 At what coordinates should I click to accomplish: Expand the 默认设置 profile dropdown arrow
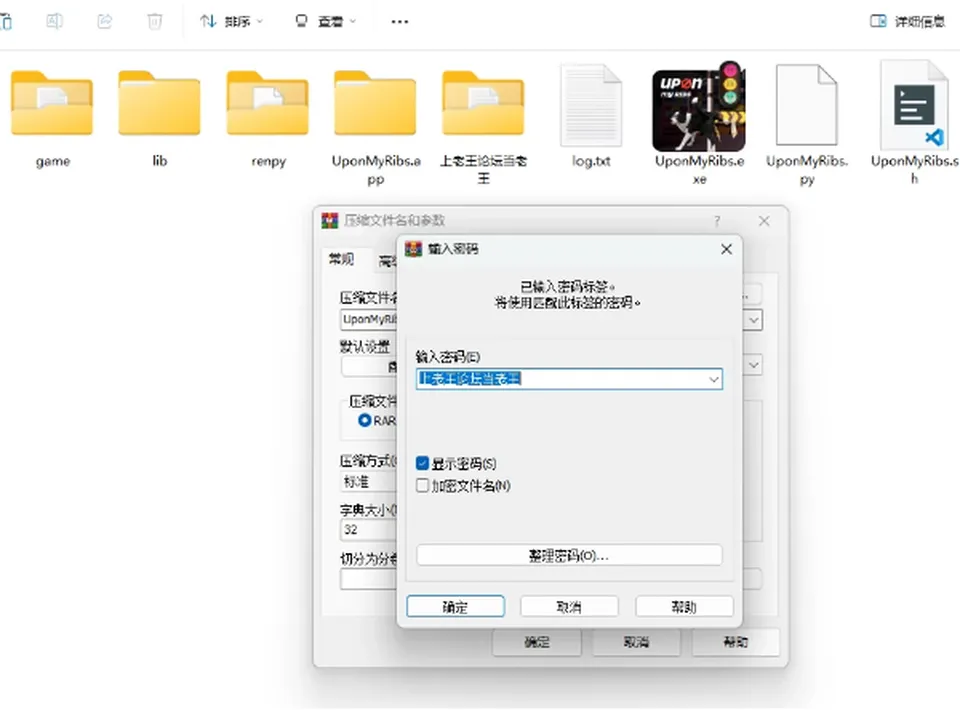pos(754,365)
